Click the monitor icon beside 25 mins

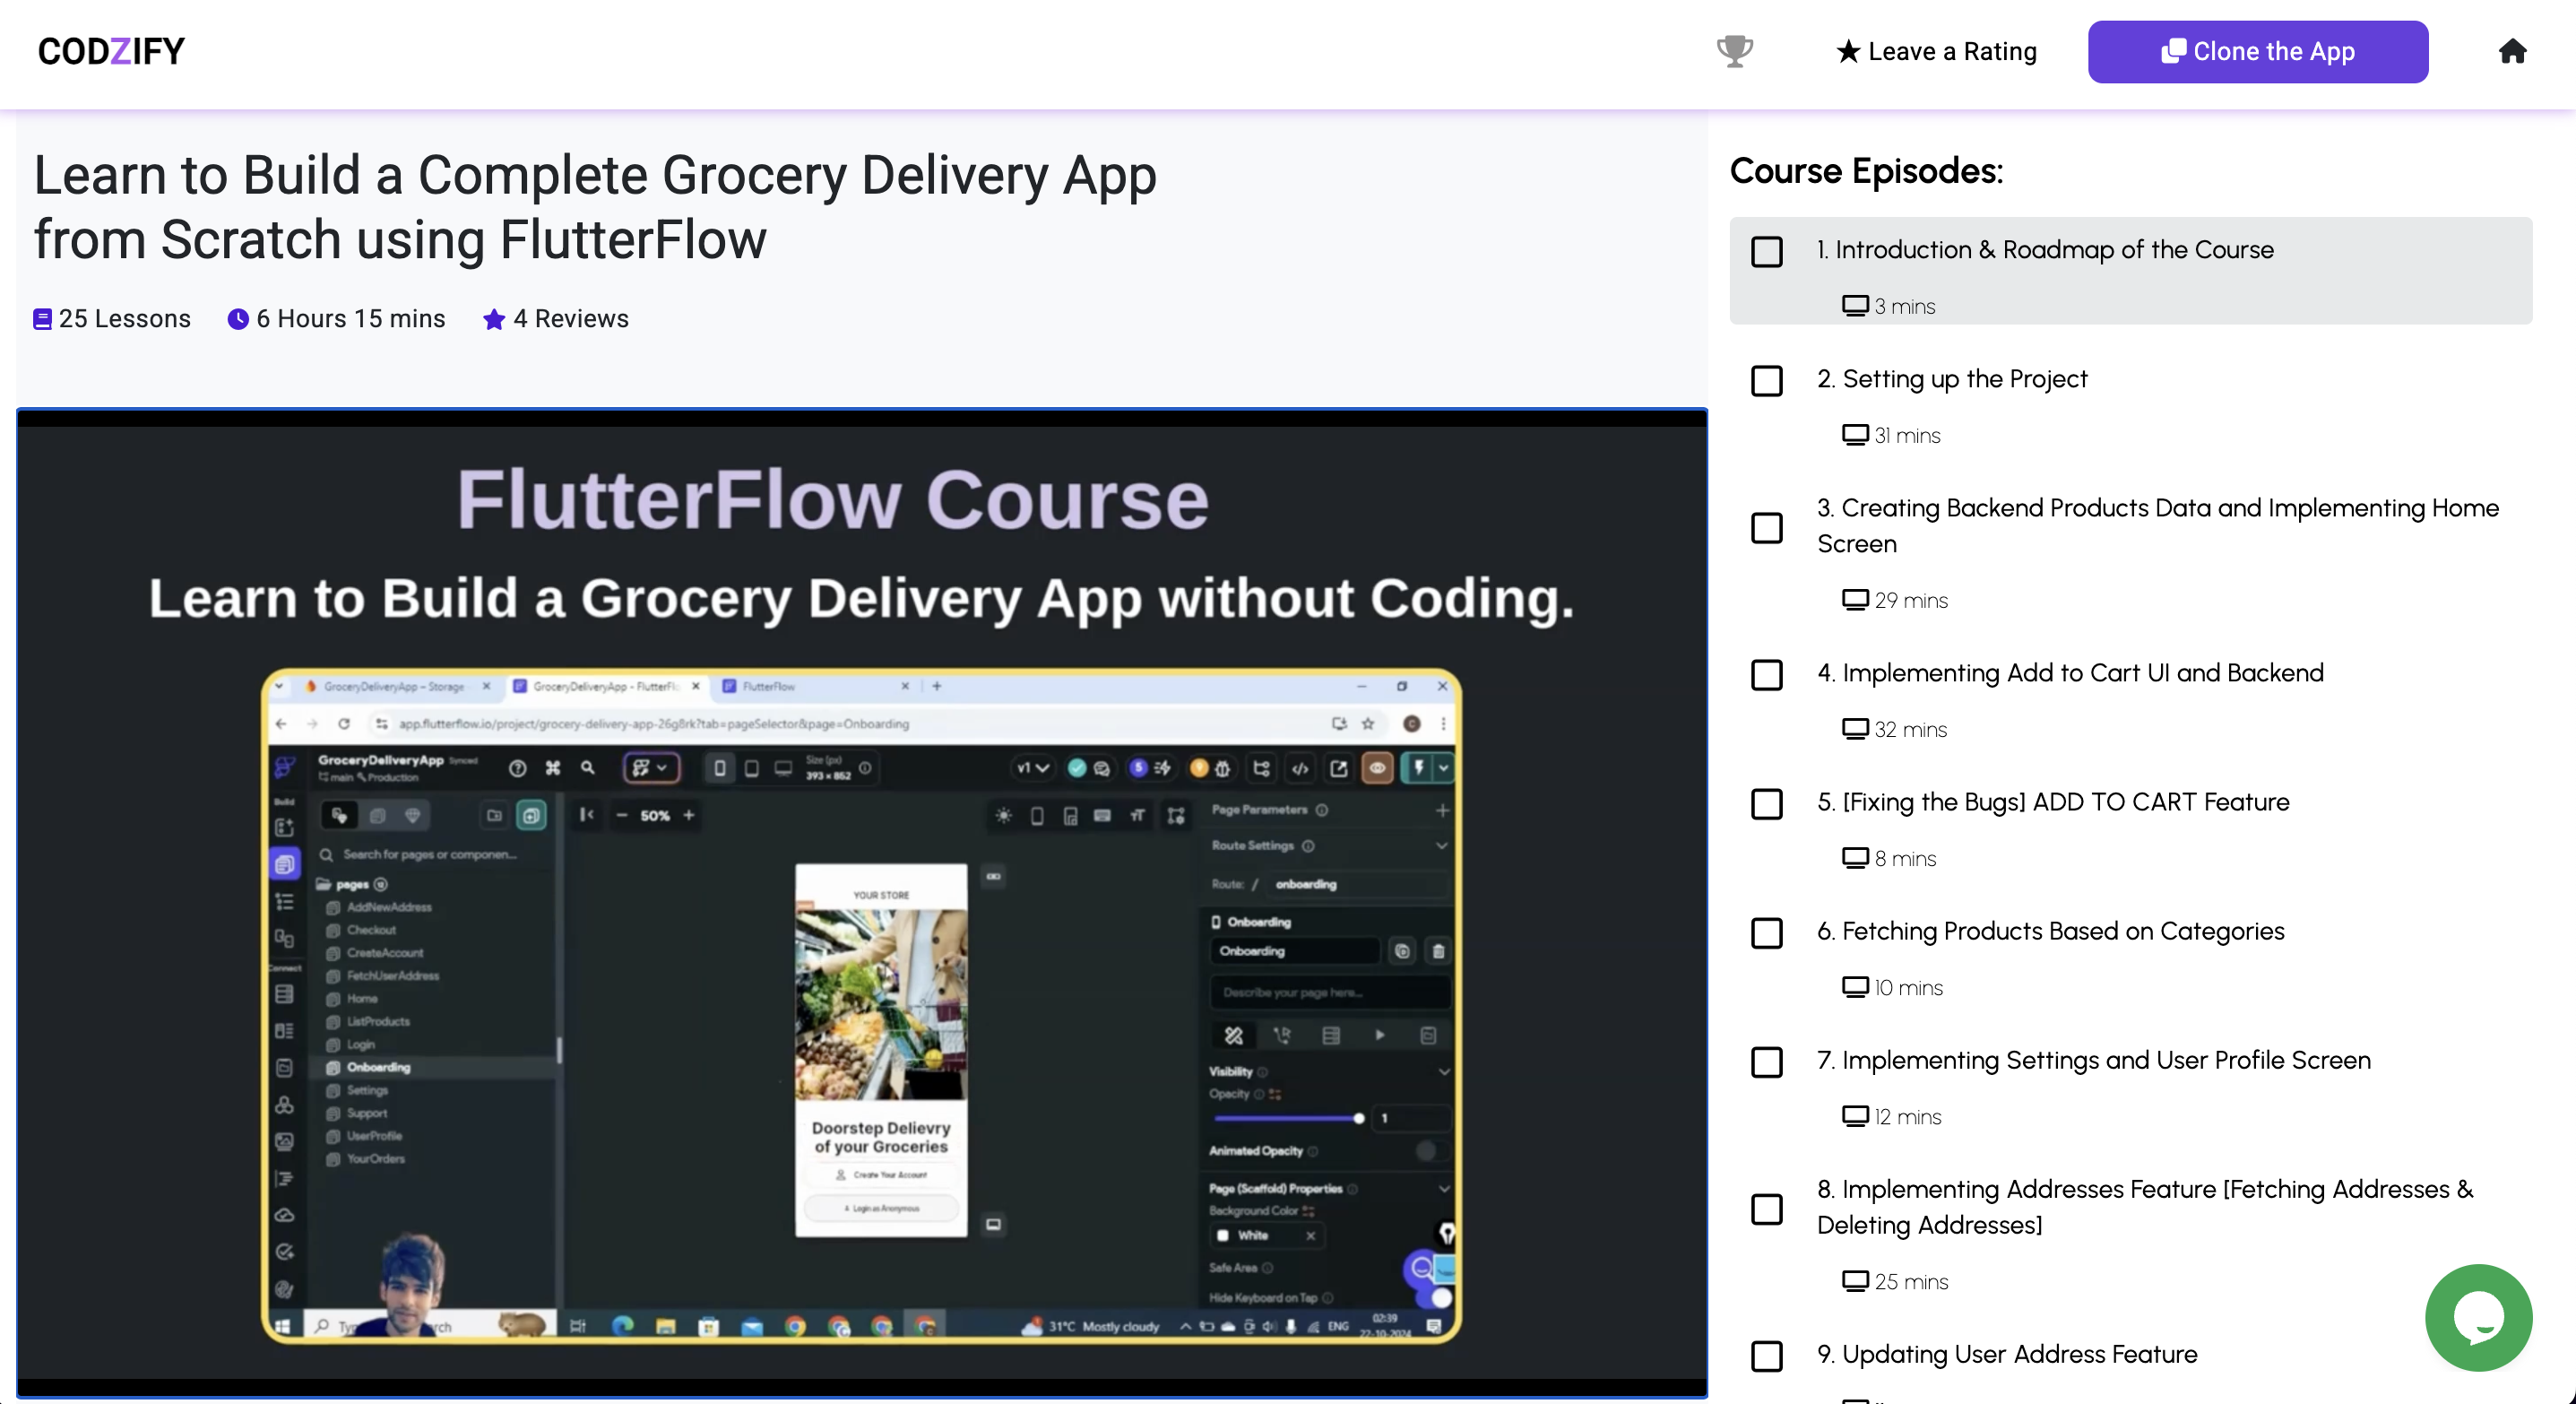(1855, 1280)
